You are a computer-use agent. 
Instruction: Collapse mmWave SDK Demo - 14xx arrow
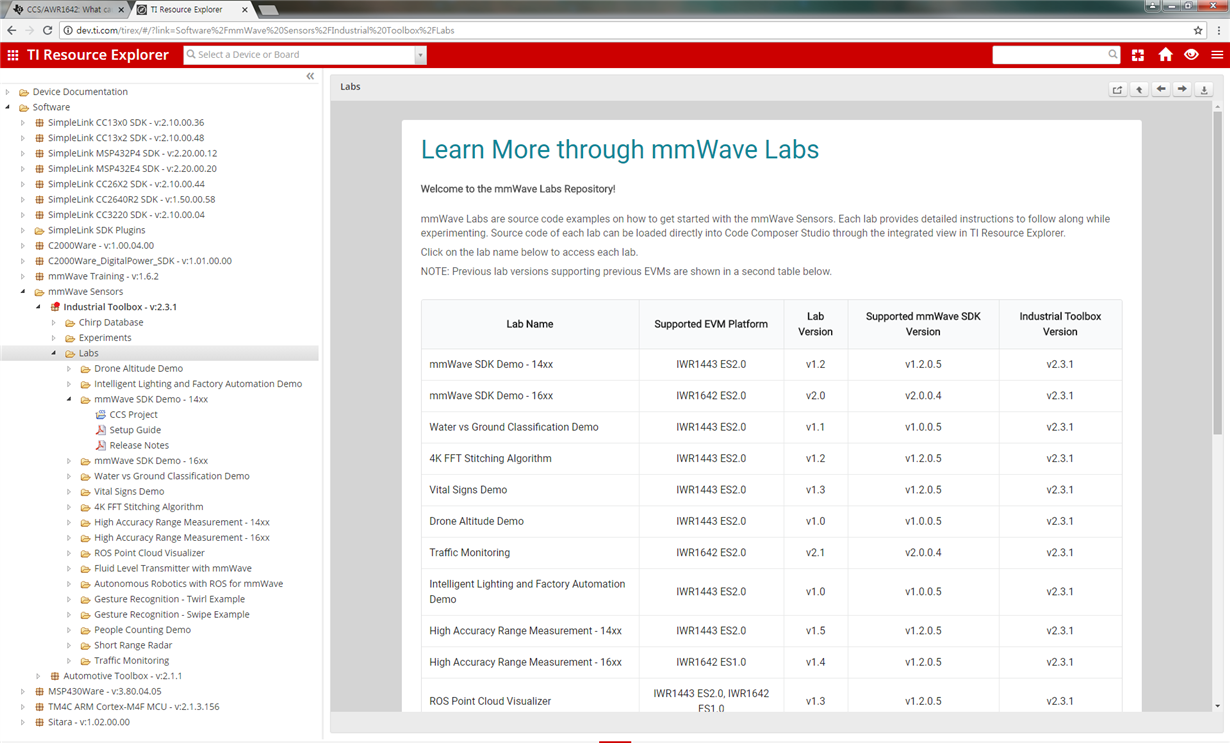pos(69,399)
